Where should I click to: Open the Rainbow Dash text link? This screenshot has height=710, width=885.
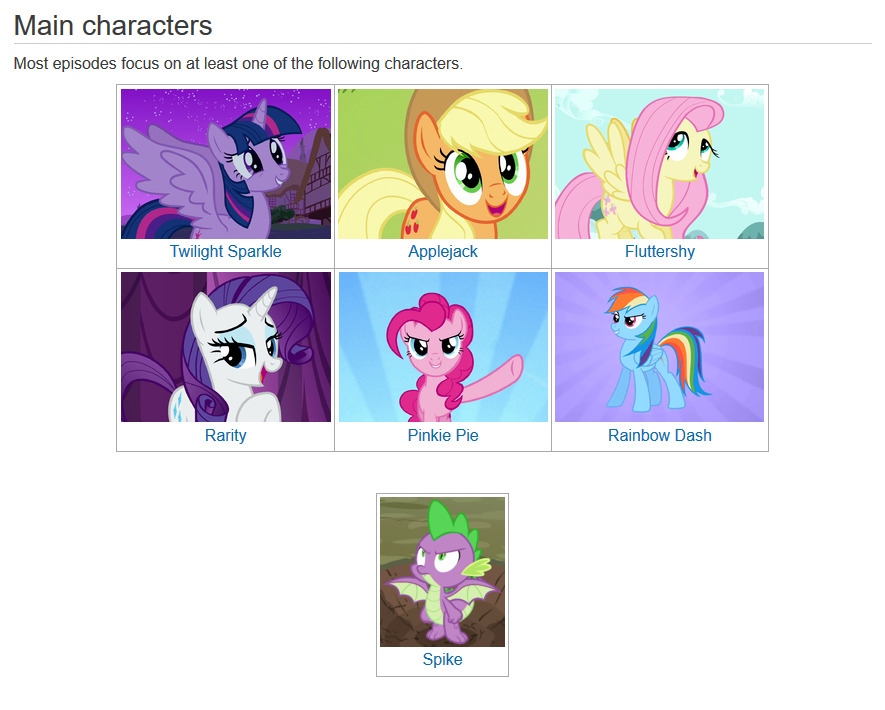pos(660,436)
